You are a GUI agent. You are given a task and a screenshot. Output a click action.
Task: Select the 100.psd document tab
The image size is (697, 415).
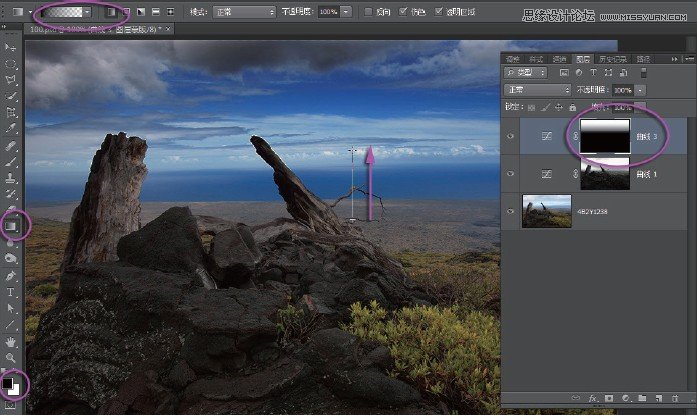click(x=99, y=29)
